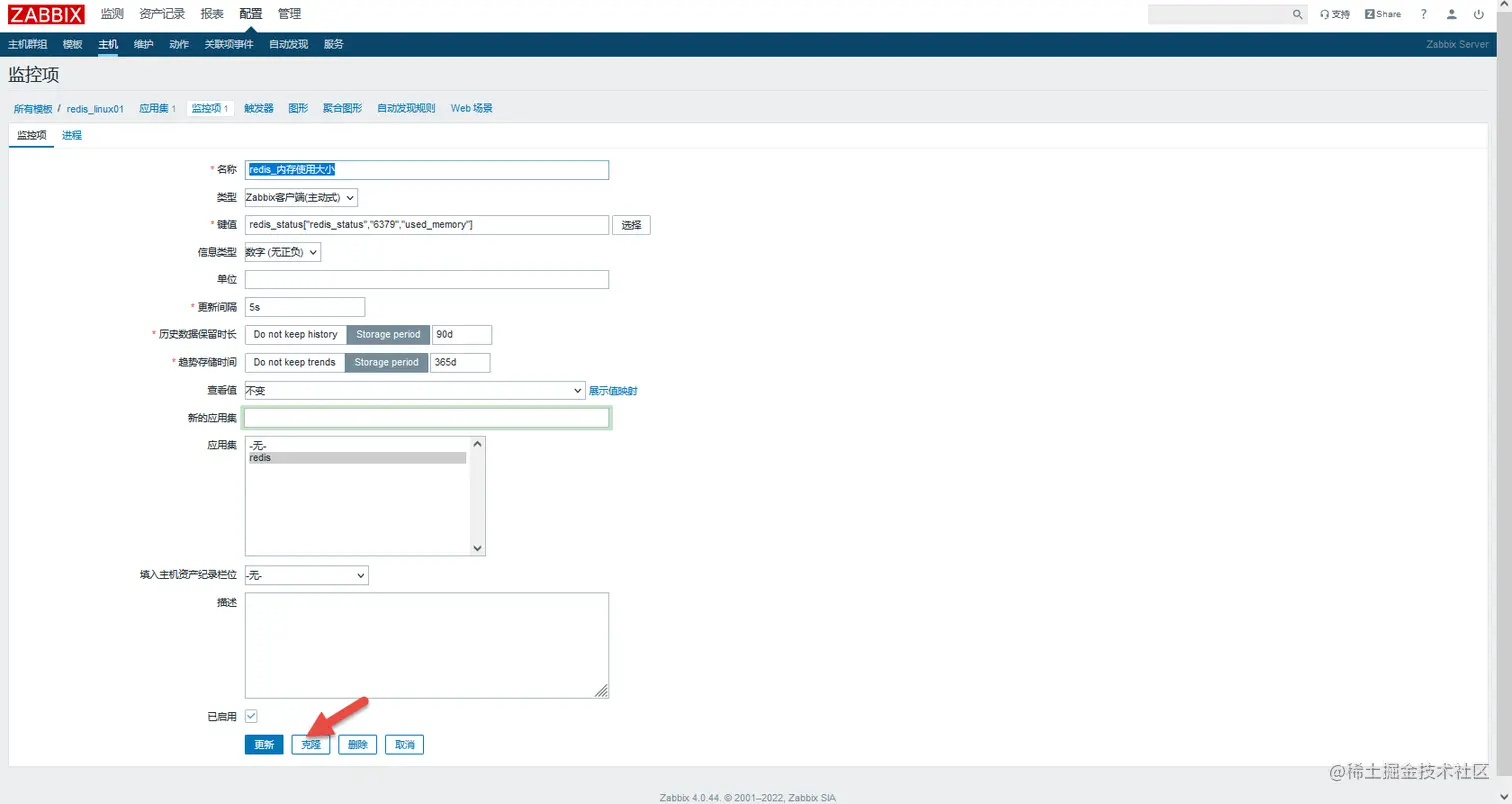Click the 描述 description textarea
The width and height of the screenshot is (1512, 804).
tap(427, 645)
